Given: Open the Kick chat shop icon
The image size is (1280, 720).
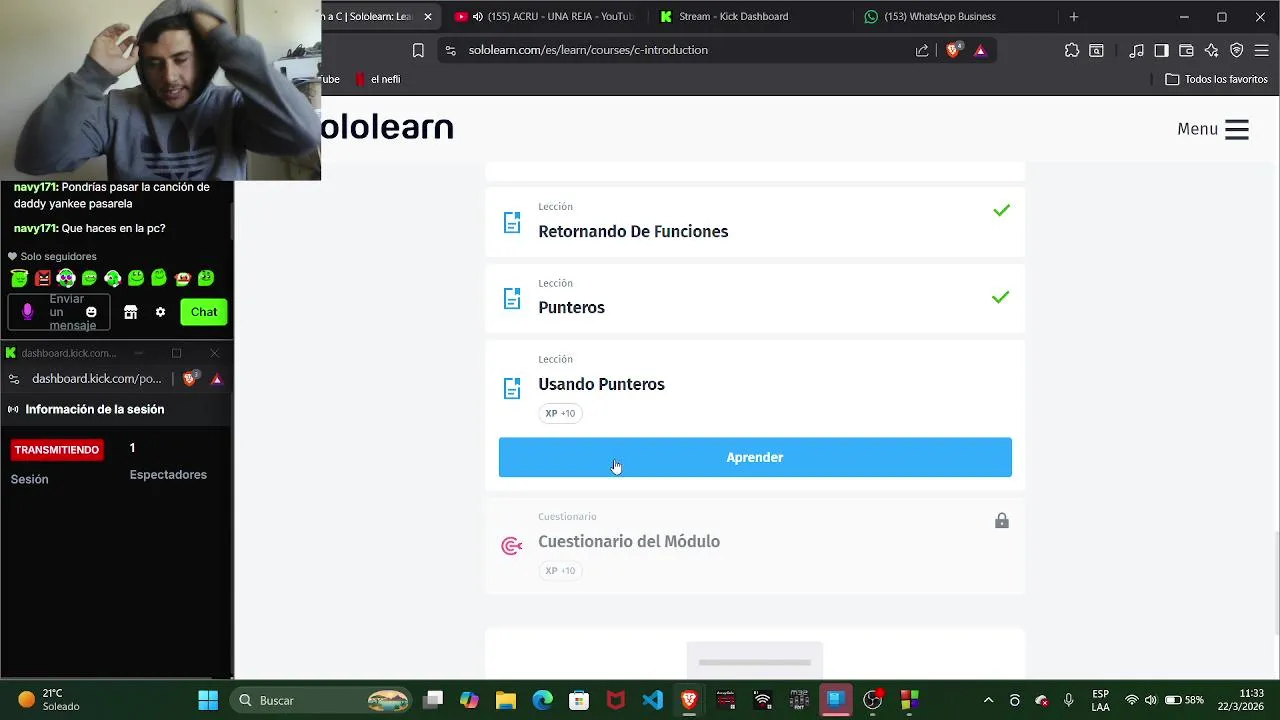Looking at the screenshot, I should click(130, 312).
